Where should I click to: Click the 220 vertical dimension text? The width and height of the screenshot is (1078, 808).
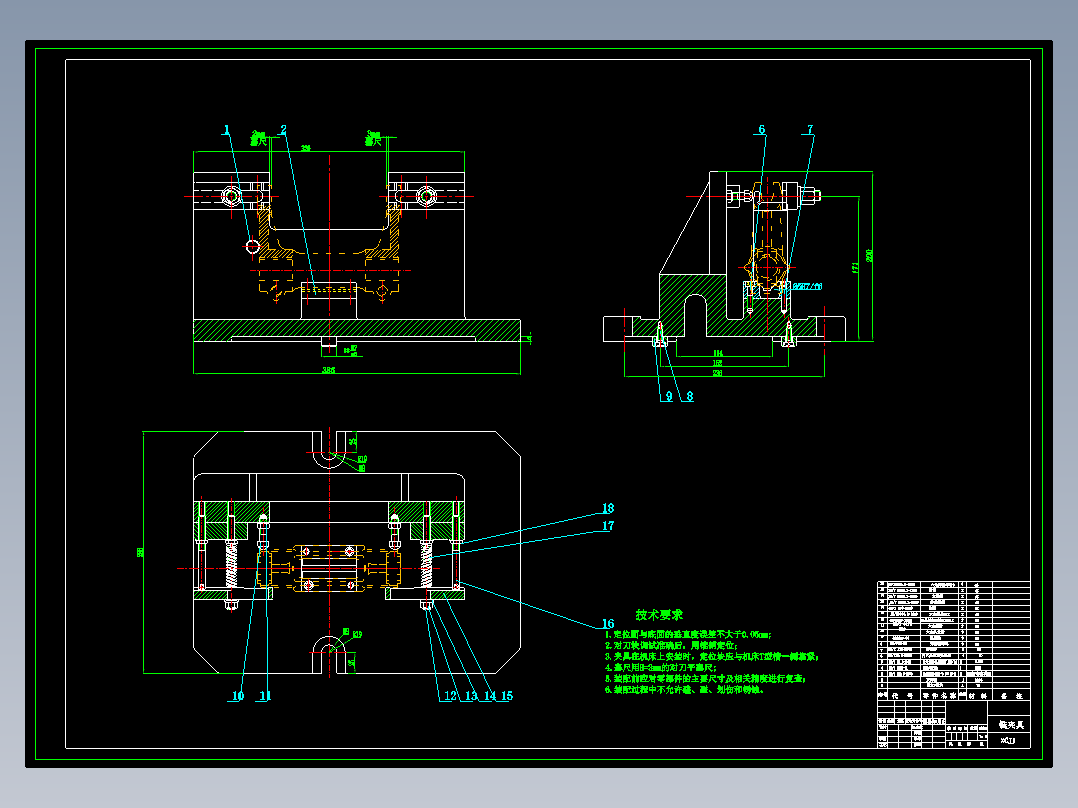coord(869,256)
